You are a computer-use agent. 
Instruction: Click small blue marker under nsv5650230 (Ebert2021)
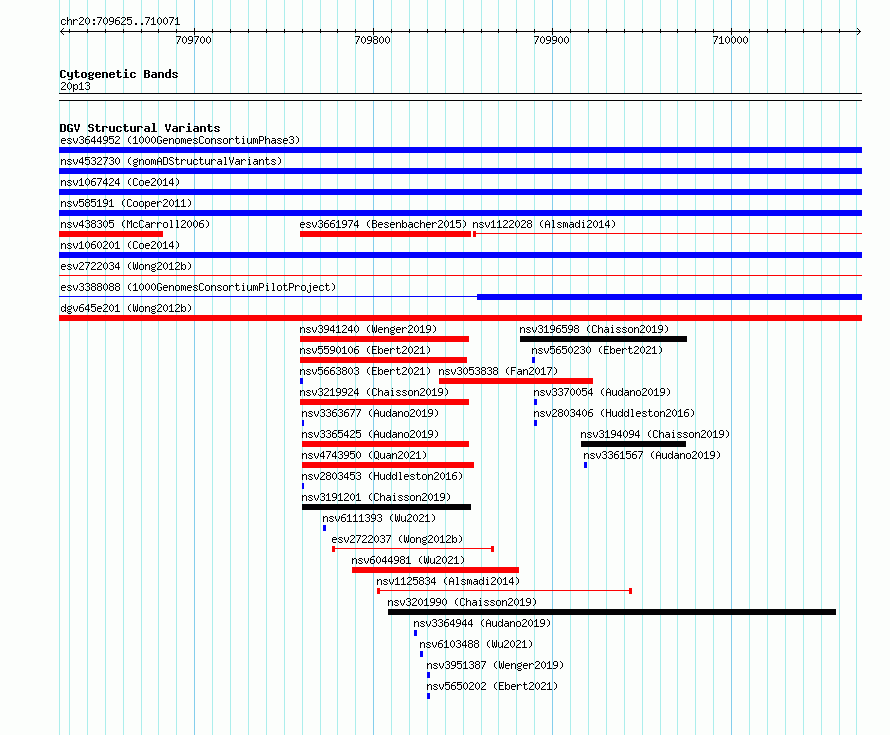(x=533, y=360)
